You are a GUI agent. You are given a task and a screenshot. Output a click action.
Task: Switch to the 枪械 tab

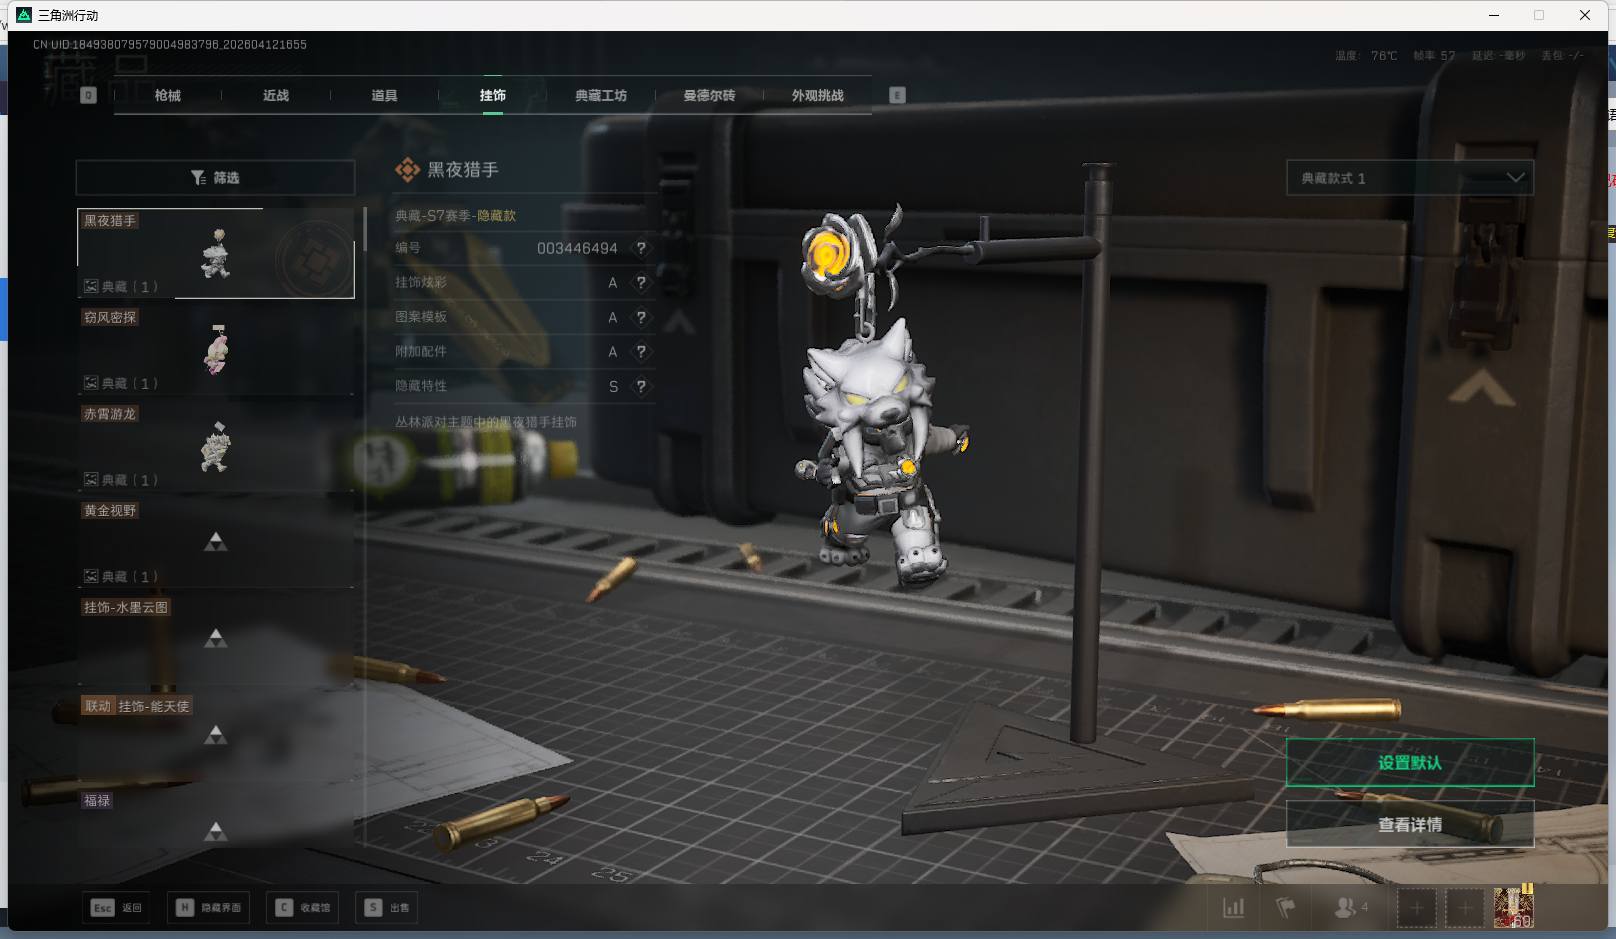168,96
